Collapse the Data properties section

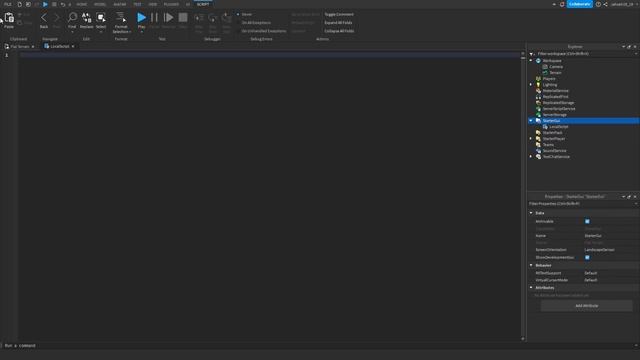coord(531,213)
